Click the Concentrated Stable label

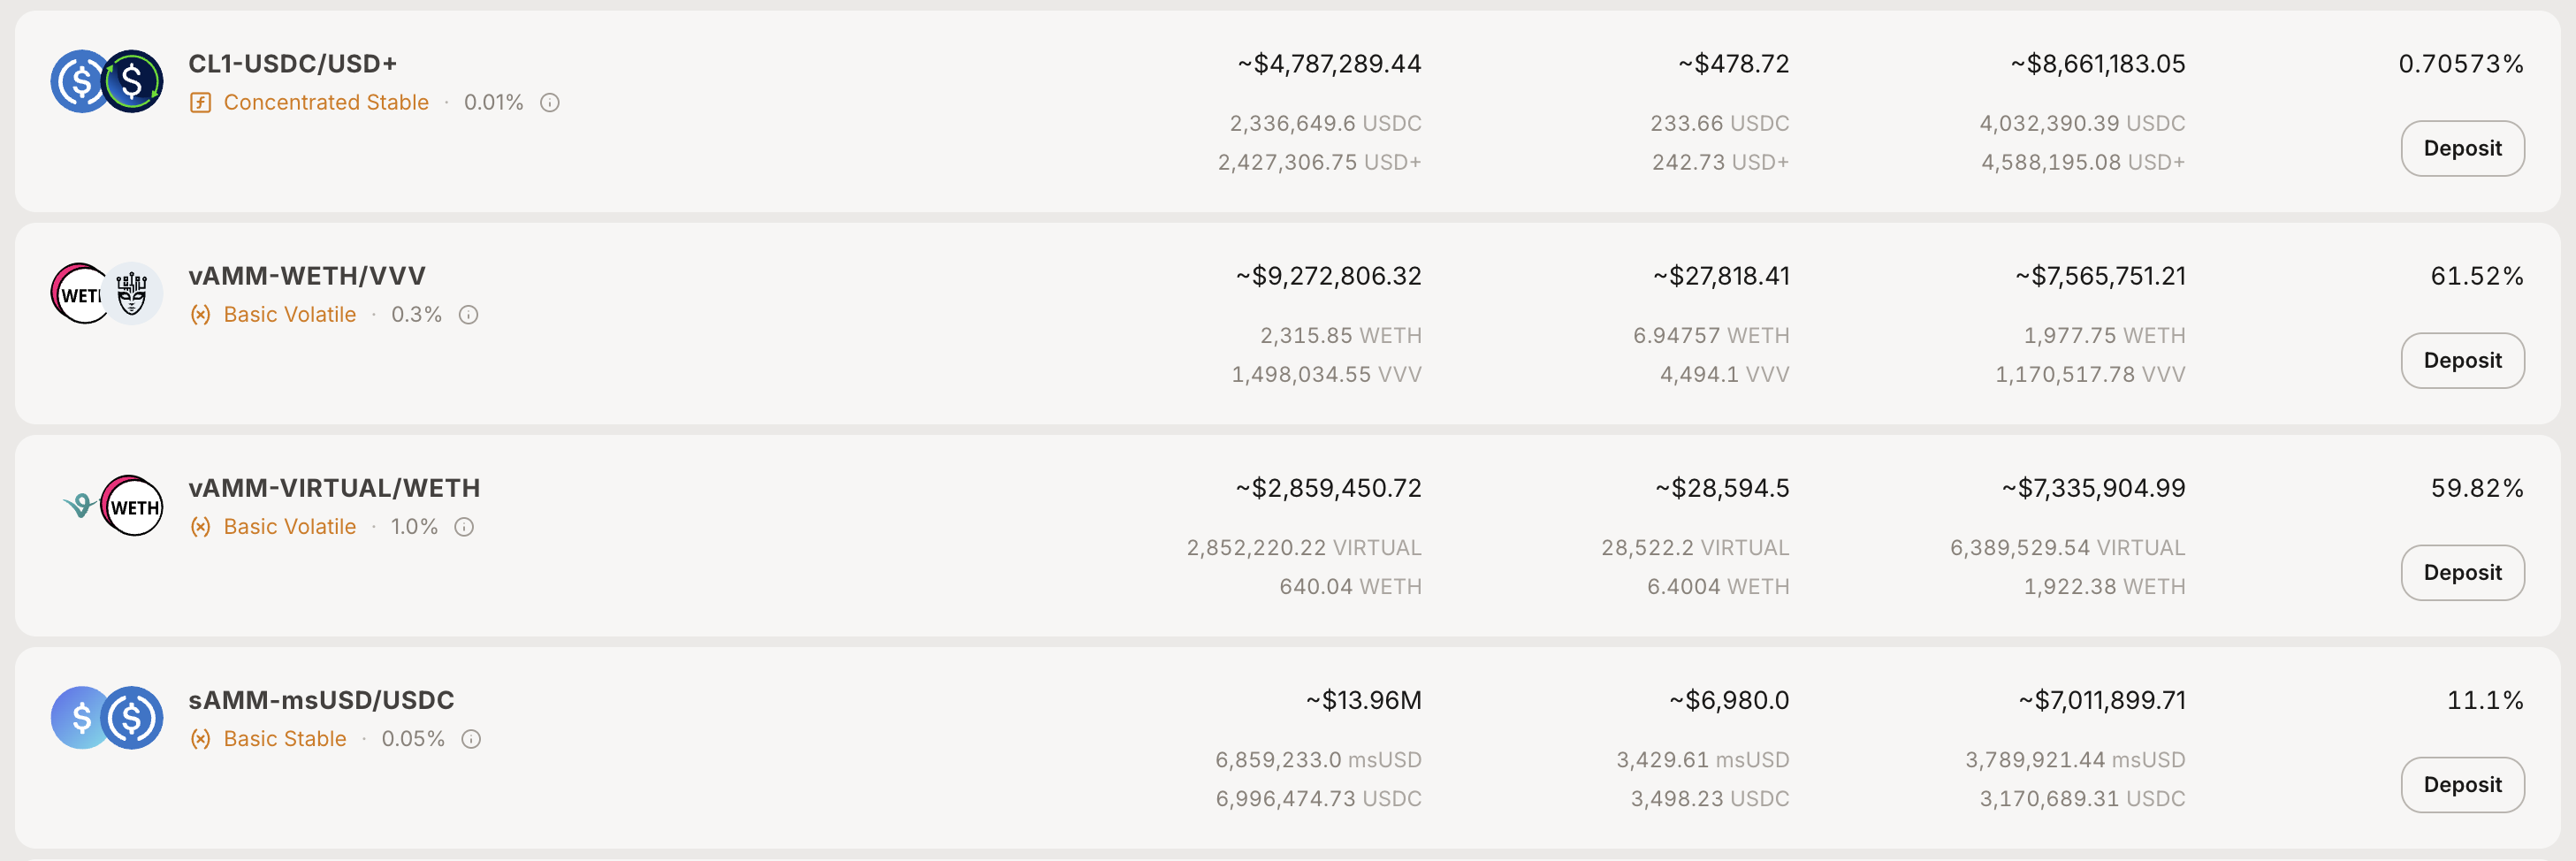[x=326, y=103]
